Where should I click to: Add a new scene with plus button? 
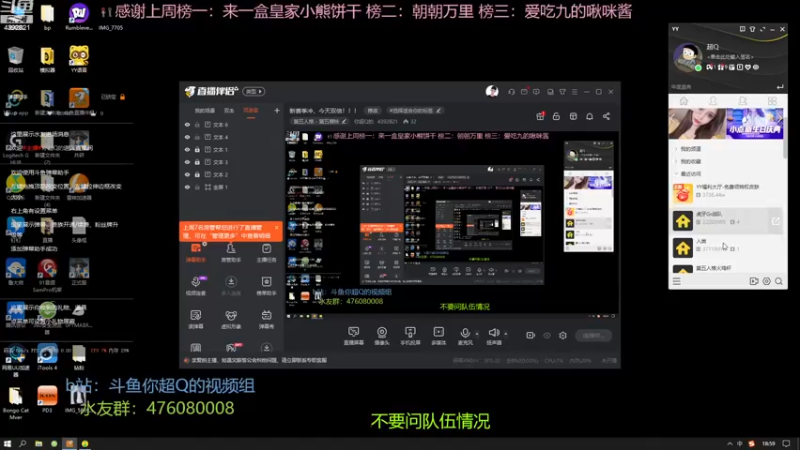(x=277, y=110)
